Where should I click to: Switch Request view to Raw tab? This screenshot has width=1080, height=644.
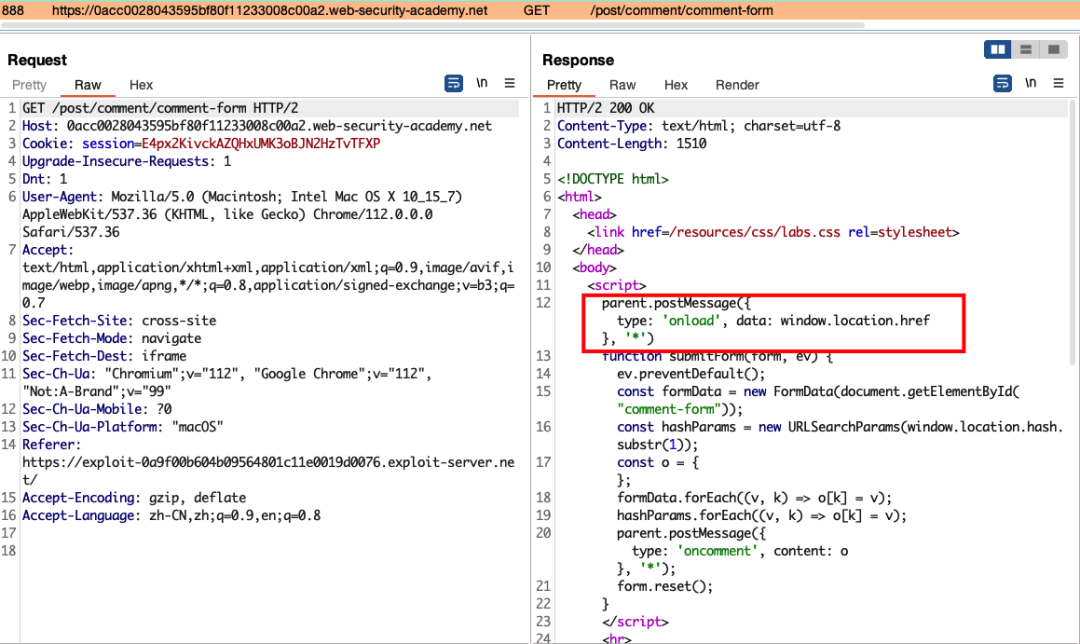[x=87, y=85]
